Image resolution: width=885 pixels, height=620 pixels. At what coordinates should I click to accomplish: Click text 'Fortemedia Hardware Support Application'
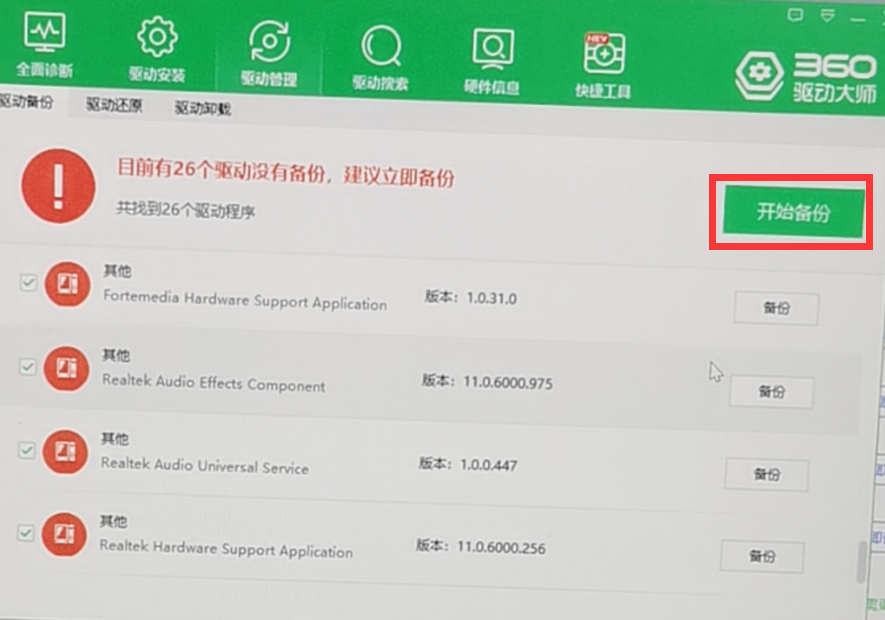tap(245, 300)
